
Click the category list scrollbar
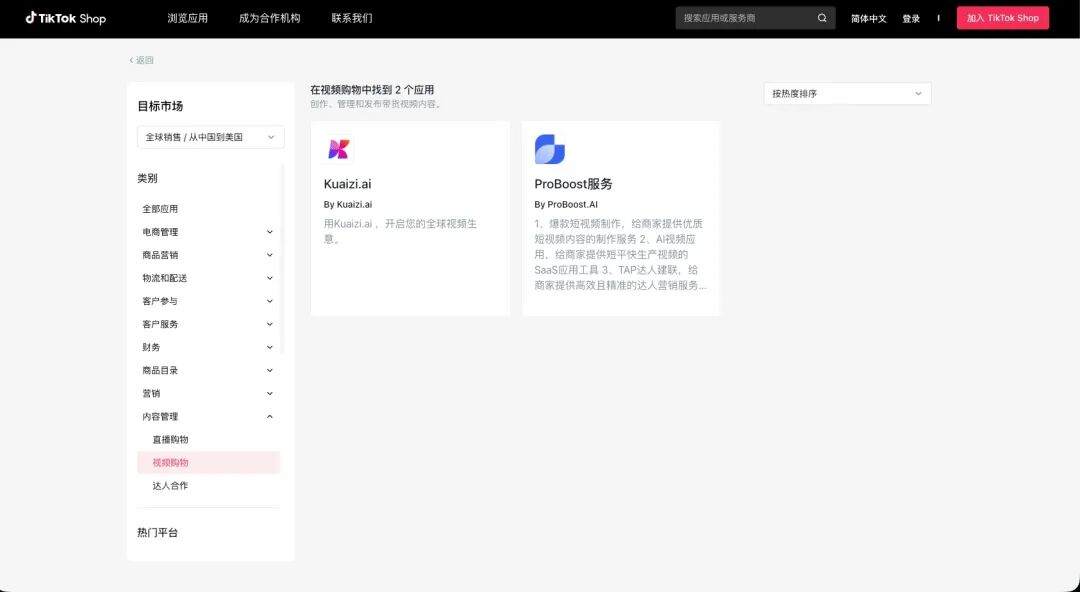click(282, 259)
